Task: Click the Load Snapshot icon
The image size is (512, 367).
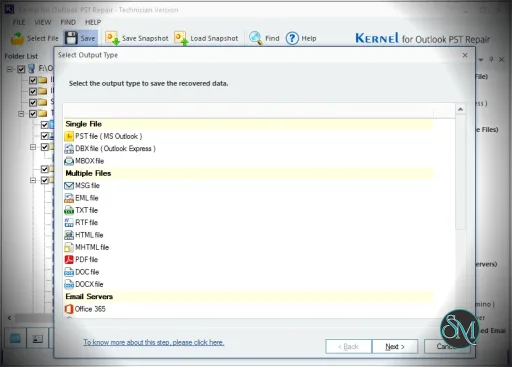Action: point(181,38)
